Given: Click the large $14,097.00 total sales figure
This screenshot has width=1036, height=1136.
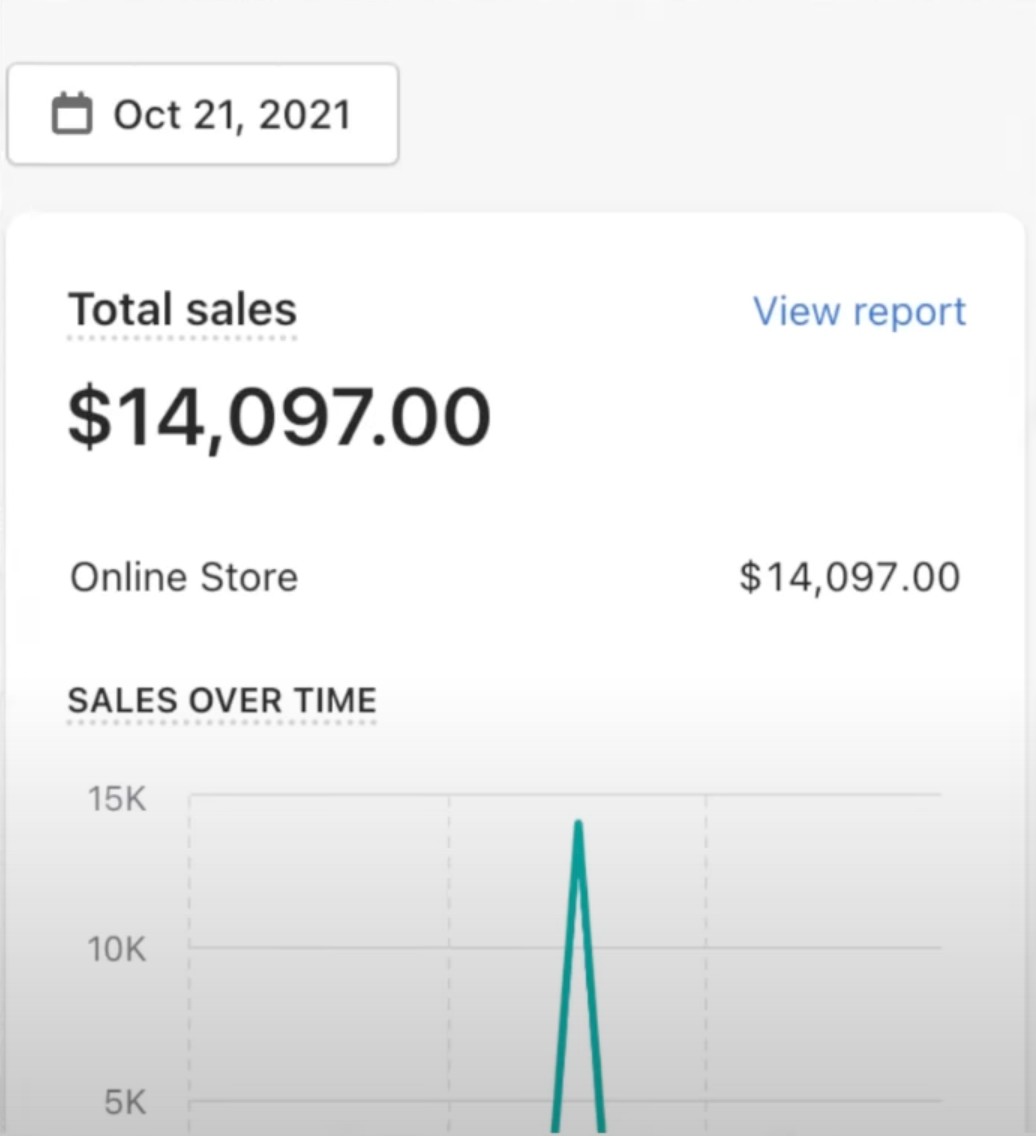Looking at the screenshot, I should click(x=279, y=416).
